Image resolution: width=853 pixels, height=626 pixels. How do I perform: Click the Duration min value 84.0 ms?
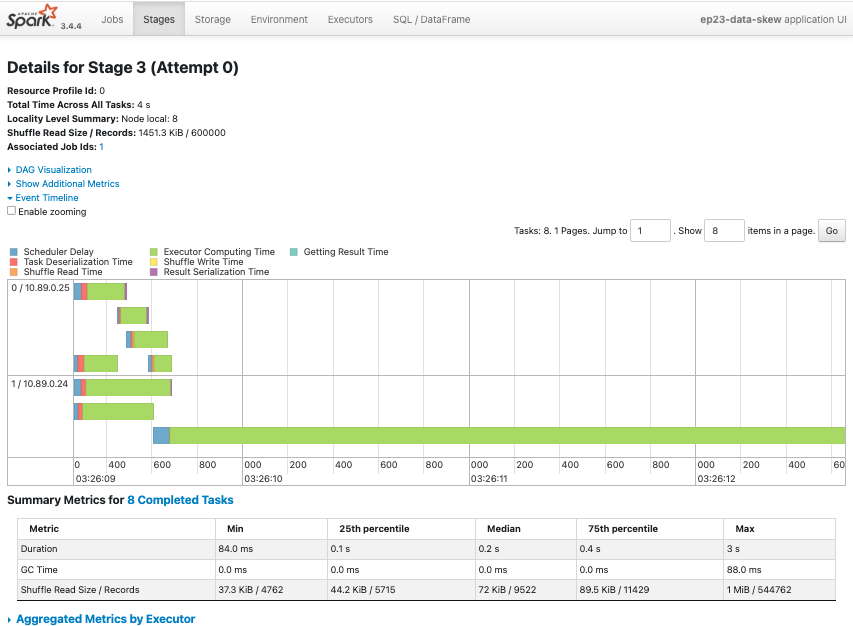[x=236, y=549]
